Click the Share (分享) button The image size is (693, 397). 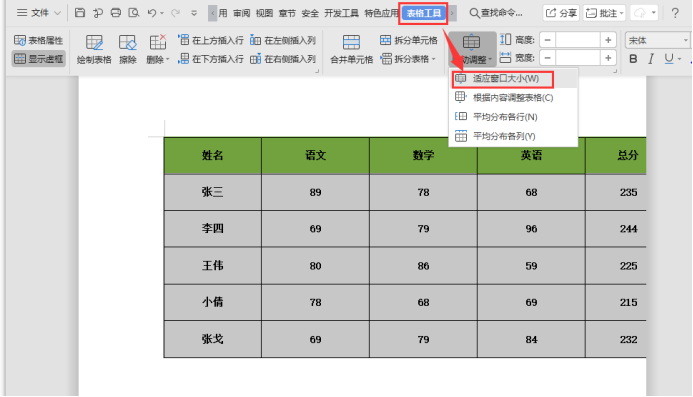pyautogui.click(x=561, y=13)
